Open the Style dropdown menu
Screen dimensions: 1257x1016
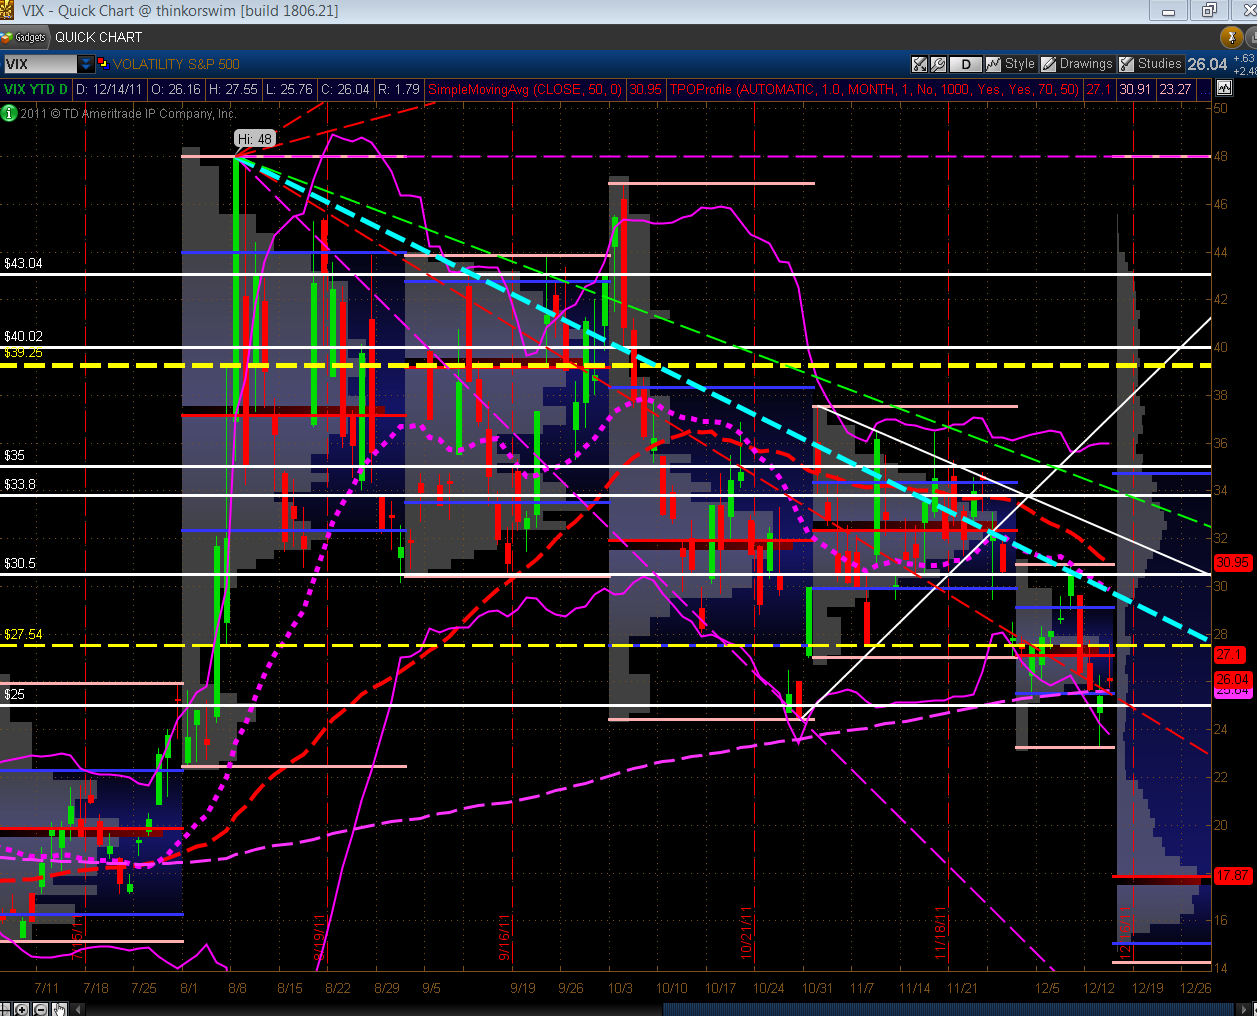point(1019,64)
